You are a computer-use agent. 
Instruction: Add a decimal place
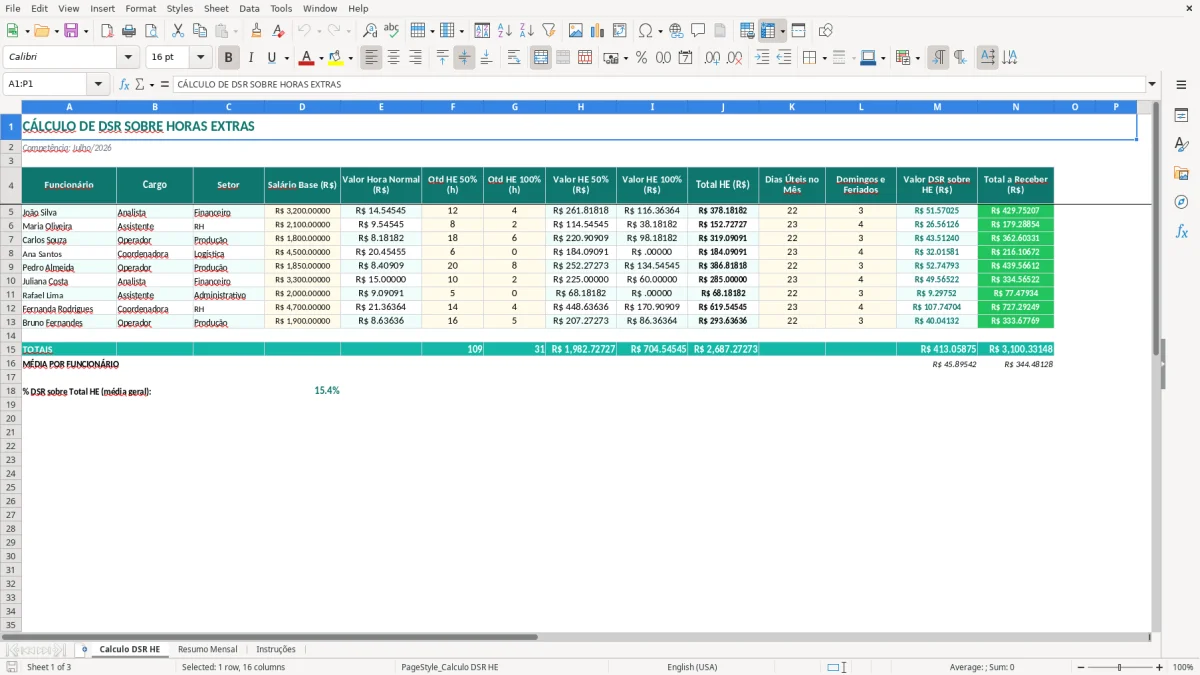point(712,58)
